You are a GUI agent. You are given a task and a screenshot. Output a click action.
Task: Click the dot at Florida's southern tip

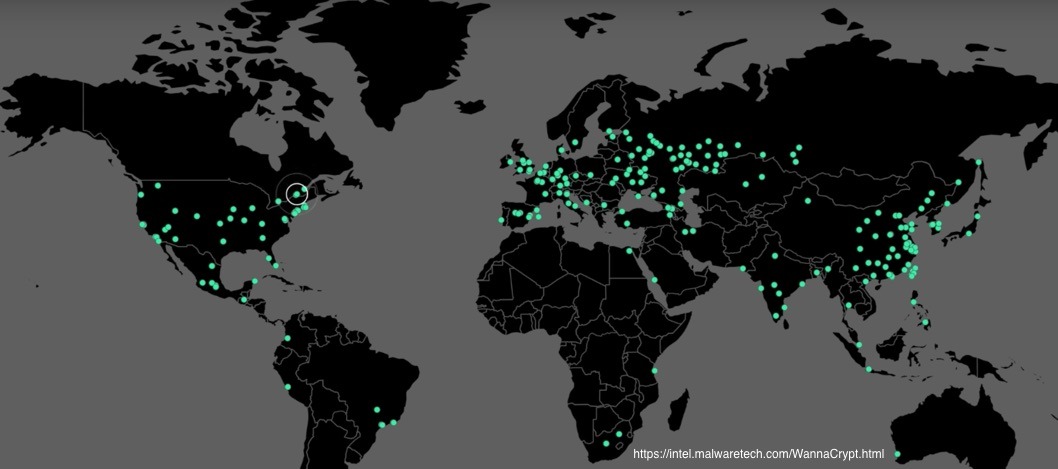point(278,266)
